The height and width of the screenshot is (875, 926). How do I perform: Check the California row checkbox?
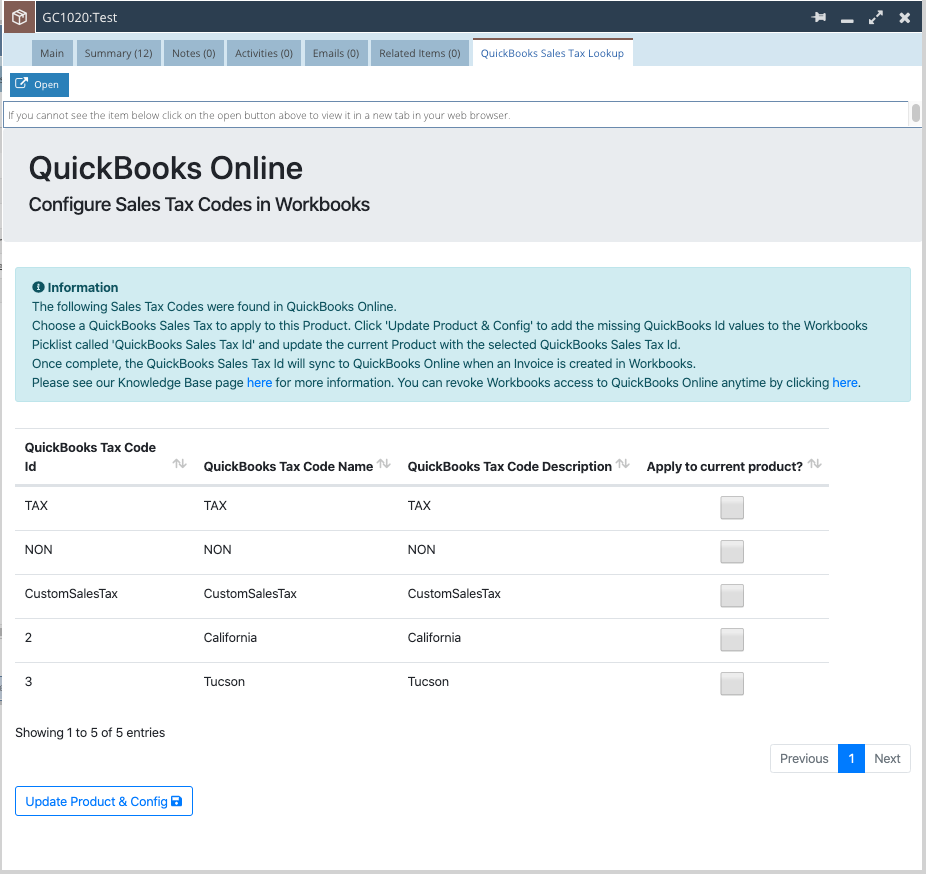732,639
